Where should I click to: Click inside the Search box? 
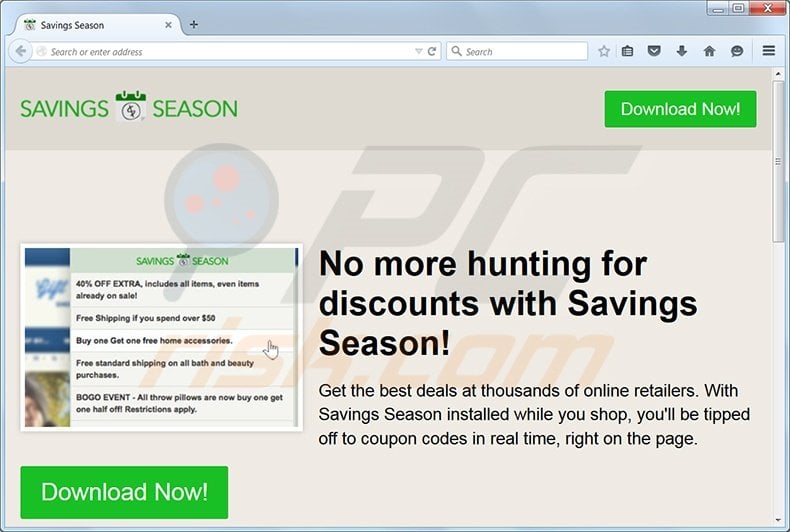tap(517, 51)
